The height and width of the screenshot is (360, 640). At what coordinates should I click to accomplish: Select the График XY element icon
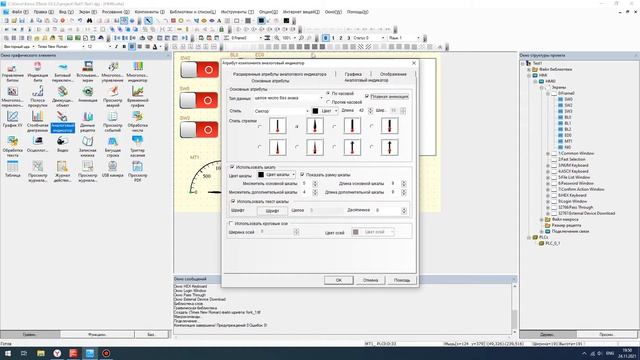coord(12,119)
